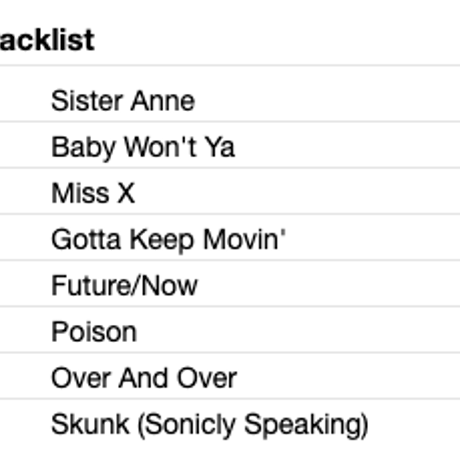Click the position cell before Sister Anne
460x460 pixels.
click(x=23, y=101)
